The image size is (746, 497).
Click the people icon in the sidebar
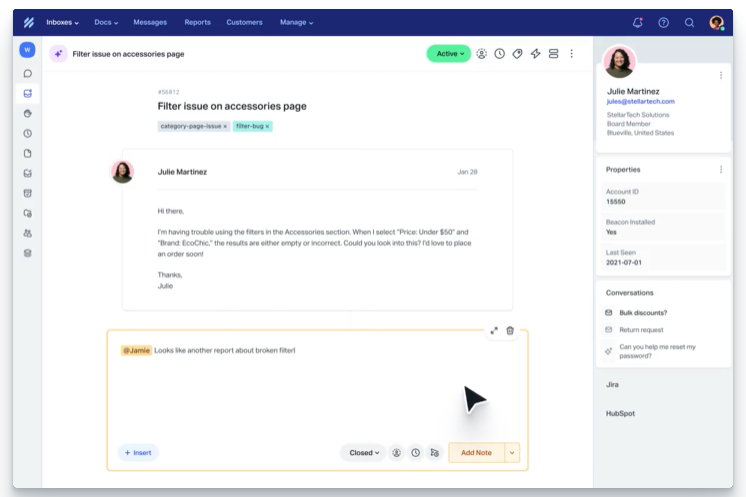pos(28,233)
